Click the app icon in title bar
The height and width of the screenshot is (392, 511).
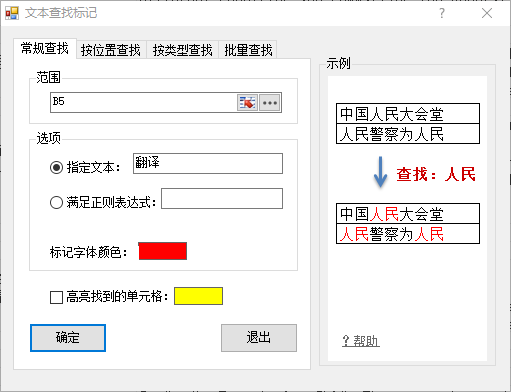12,13
